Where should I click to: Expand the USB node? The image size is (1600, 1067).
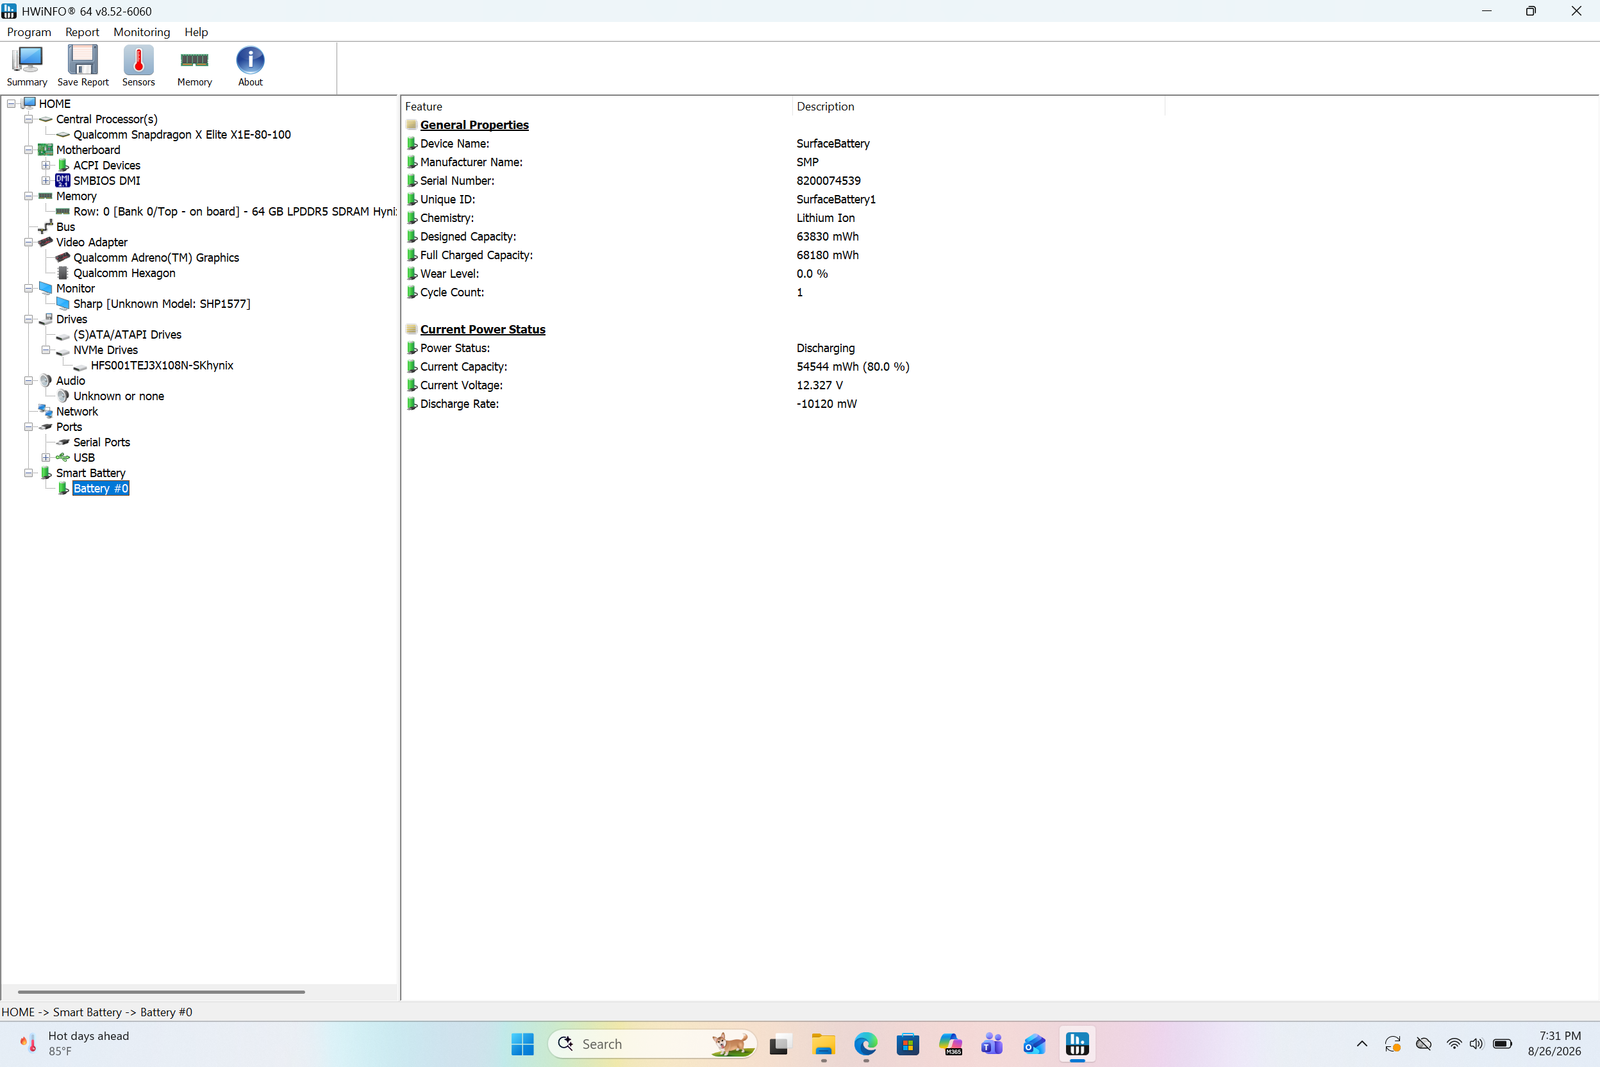point(46,458)
